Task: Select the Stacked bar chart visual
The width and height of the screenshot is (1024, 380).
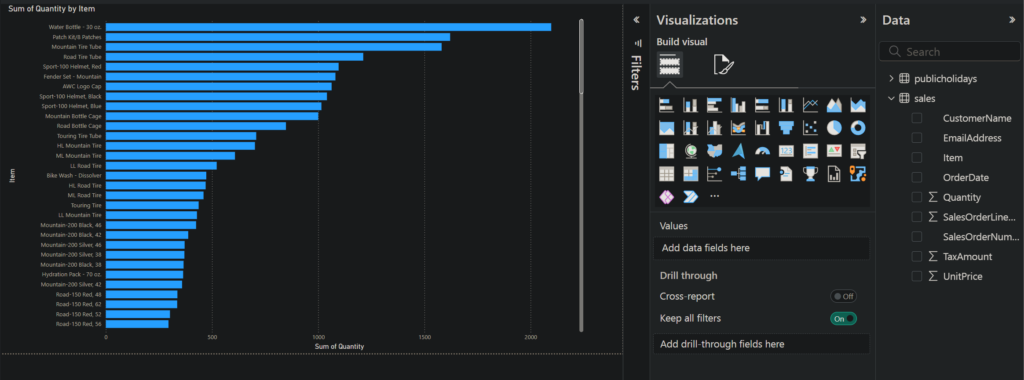Action: (x=666, y=105)
